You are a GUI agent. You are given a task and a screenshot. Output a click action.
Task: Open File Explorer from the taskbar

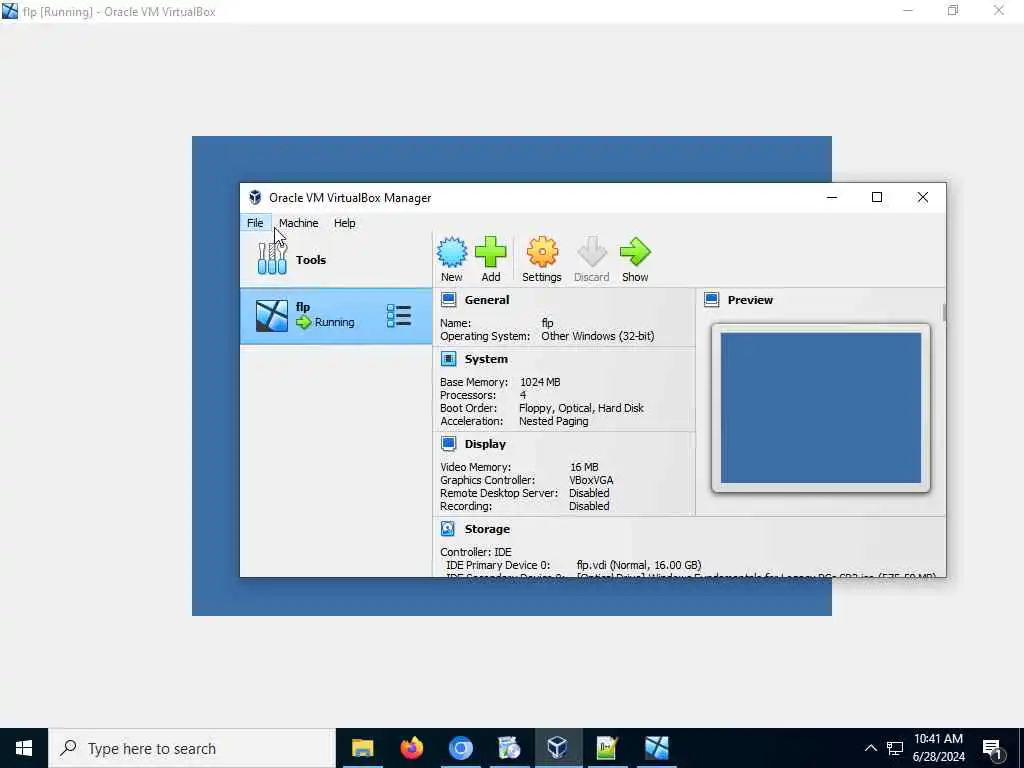(x=362, y=748)
